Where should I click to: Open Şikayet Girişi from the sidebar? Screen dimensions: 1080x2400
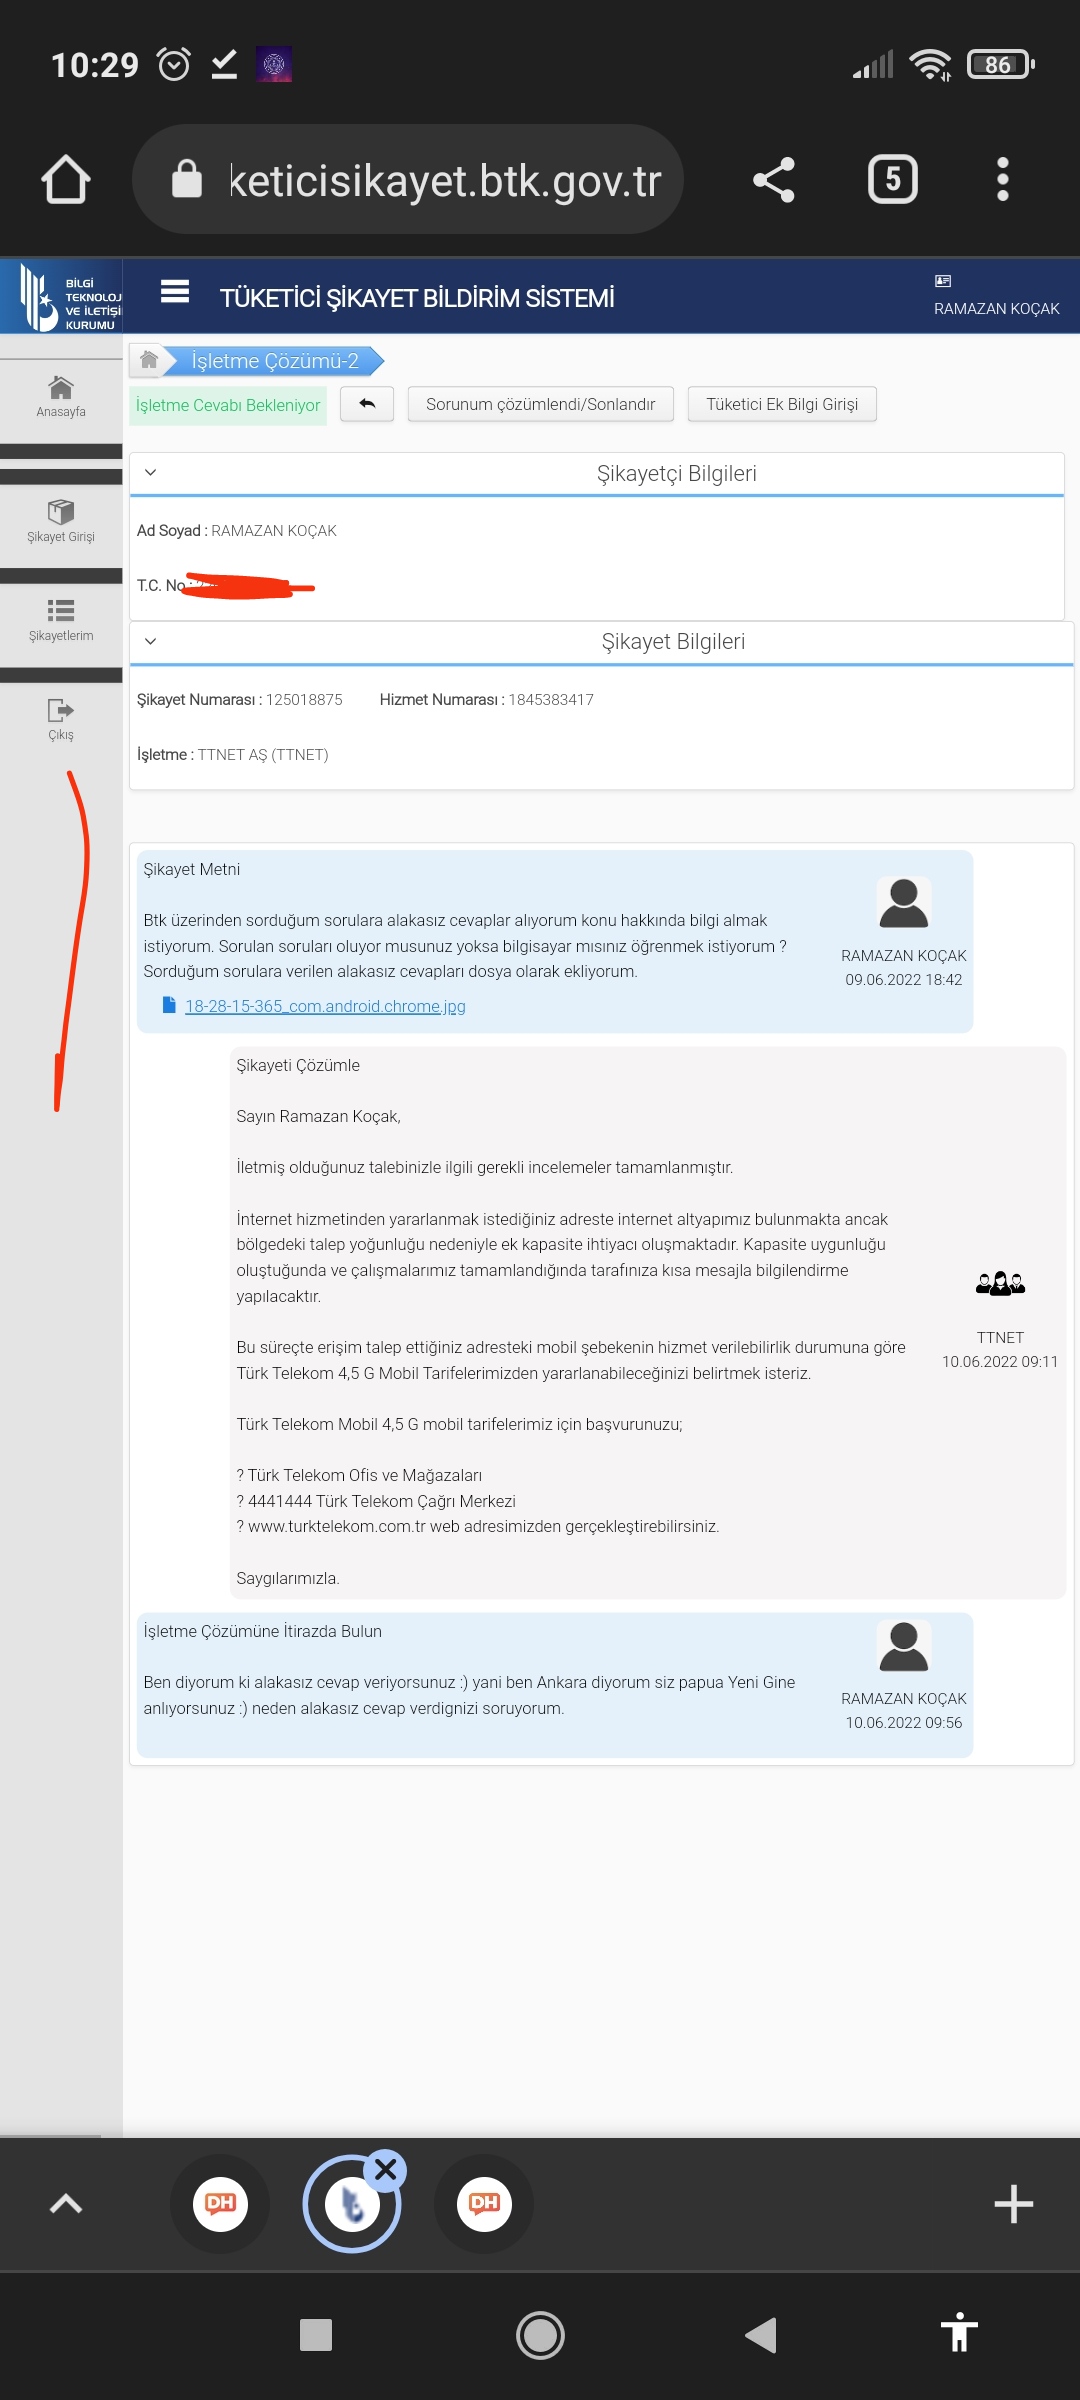[x=61, y=521]
